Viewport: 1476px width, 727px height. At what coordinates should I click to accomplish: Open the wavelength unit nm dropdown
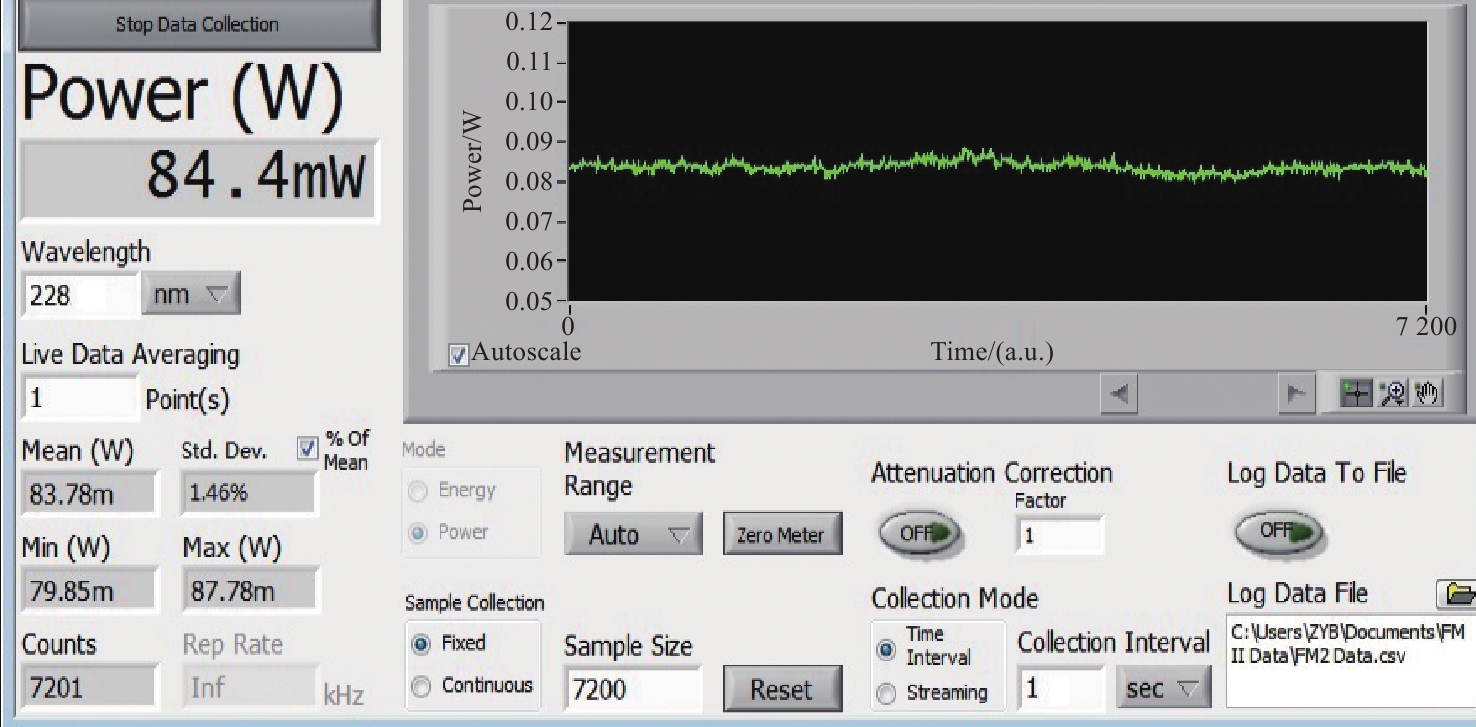(x=191, y=296)
